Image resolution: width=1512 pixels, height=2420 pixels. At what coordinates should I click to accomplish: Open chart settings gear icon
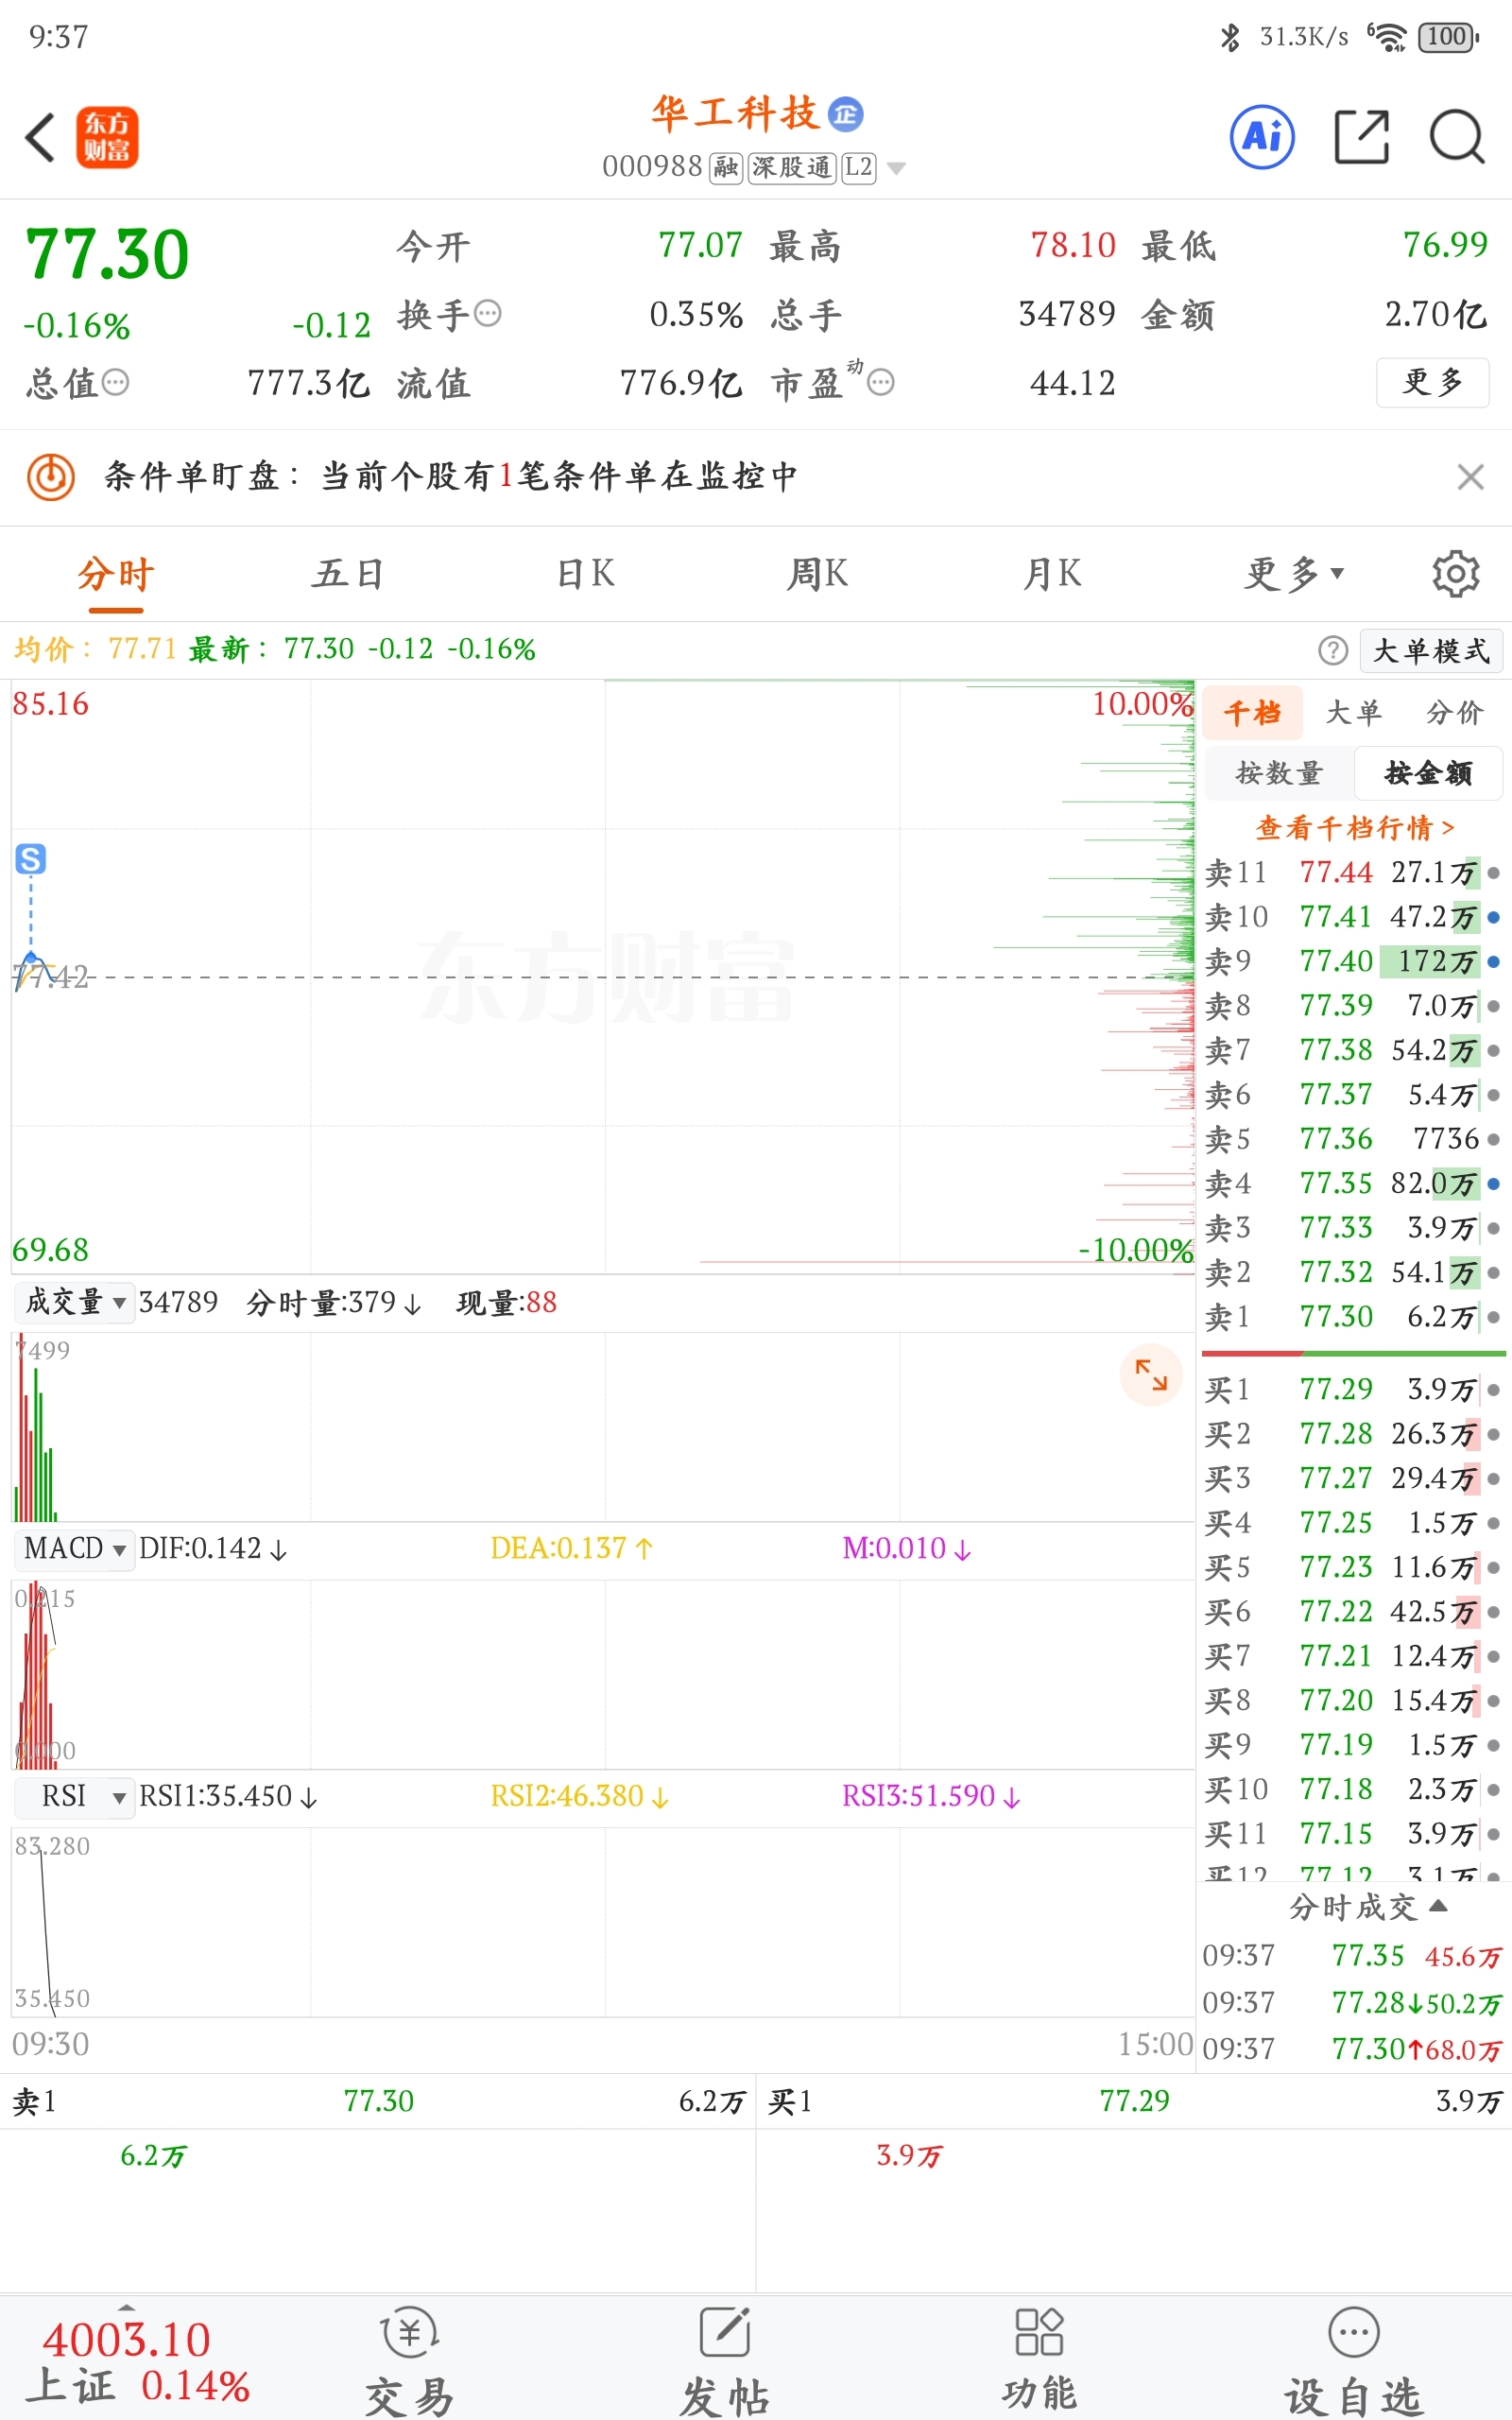tap(1455, 573)
